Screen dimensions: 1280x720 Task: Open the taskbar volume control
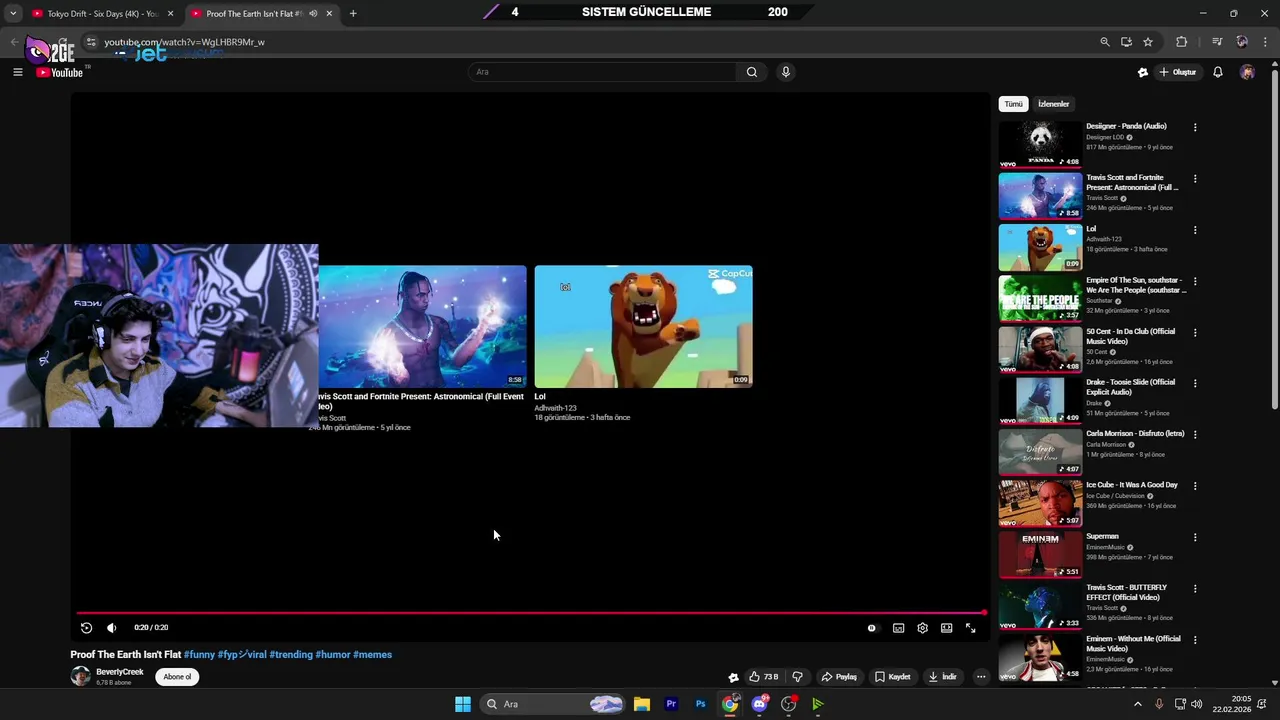tap(1198, 704)
